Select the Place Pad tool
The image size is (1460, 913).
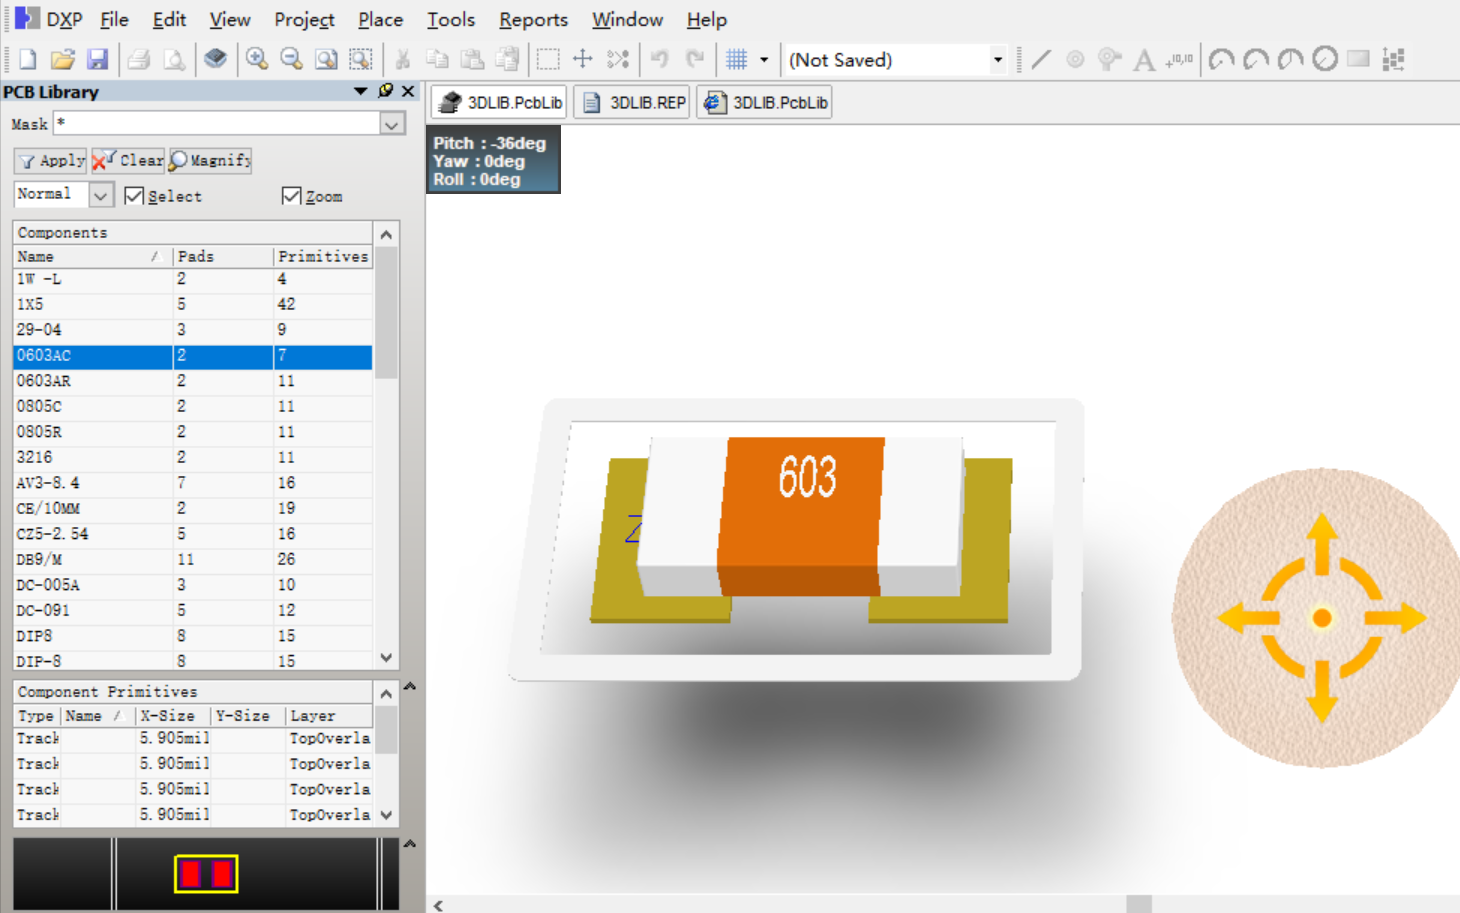coord(1075,59)
